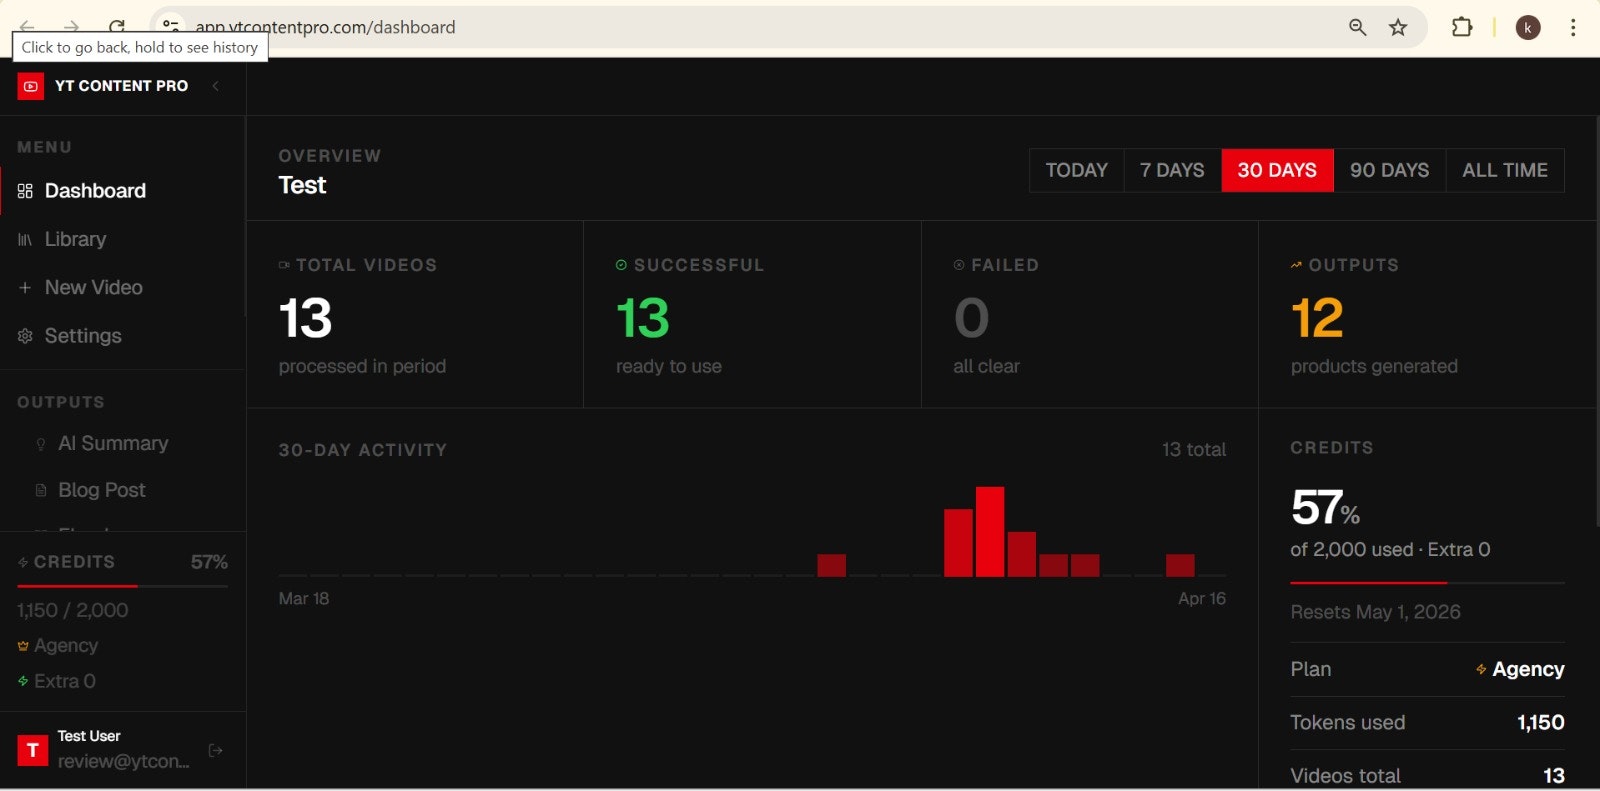1600x791 pixels.
Task: Click the Agency plan value
Action: pos(1528,670)
